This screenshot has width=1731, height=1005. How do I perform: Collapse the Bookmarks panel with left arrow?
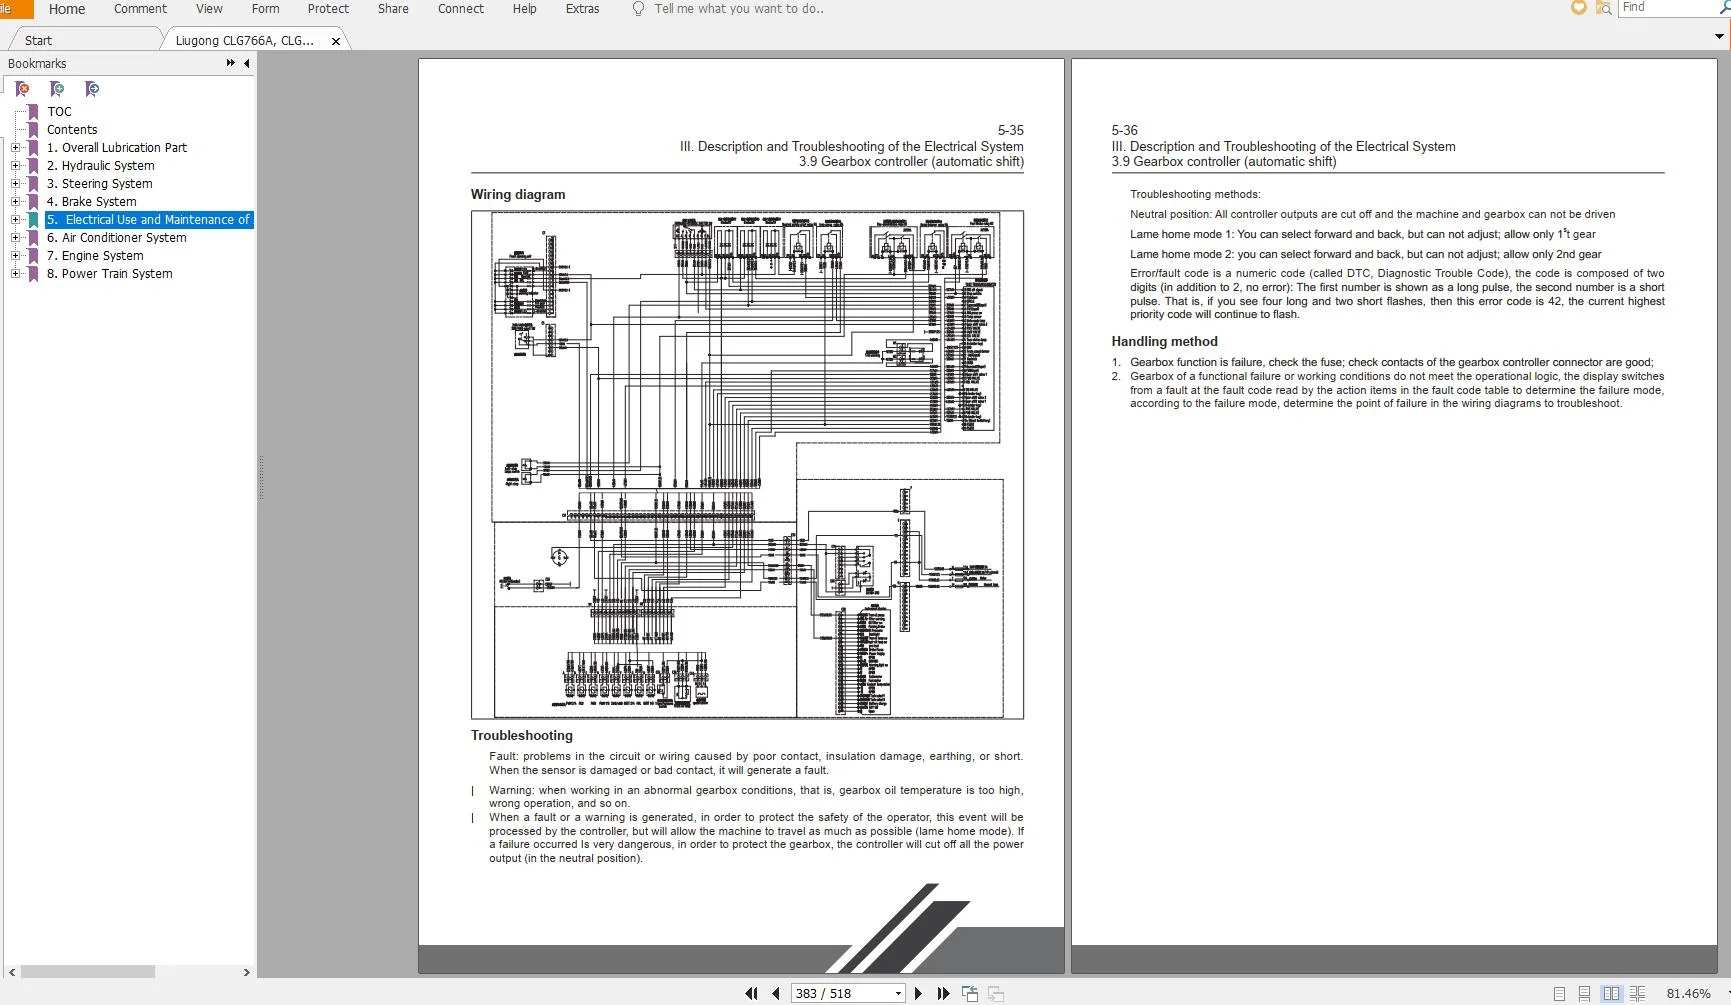click(x=247, y=63)
